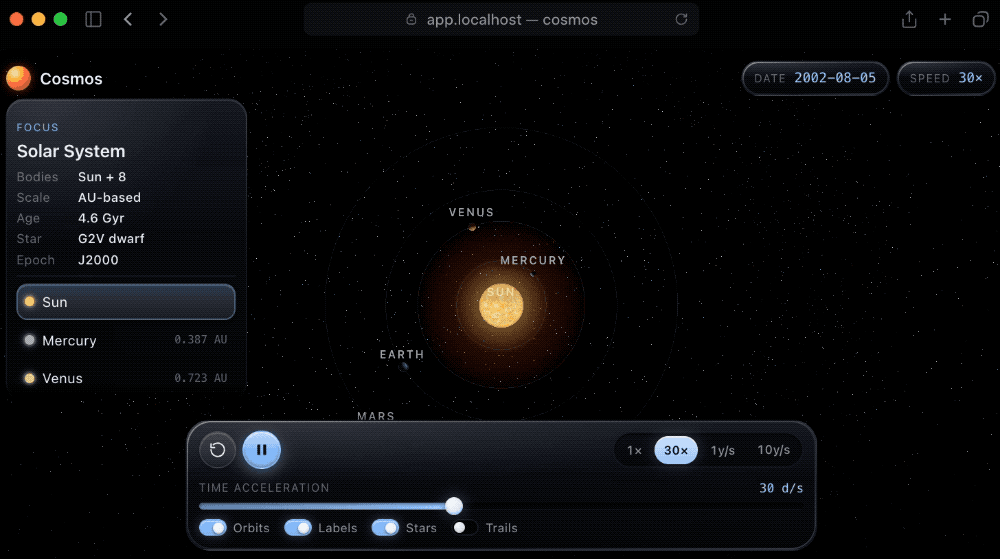Screen dimensions: 1000x559
Task: Click the Sun in the viewport
Action: tap(501, 305)
